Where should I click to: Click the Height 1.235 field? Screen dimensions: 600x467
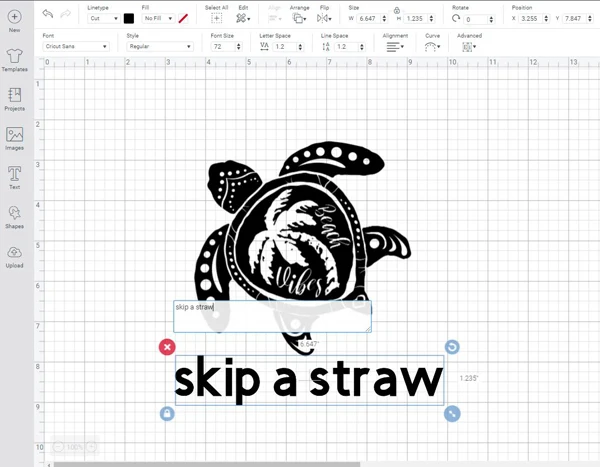(x=416, y=18)
